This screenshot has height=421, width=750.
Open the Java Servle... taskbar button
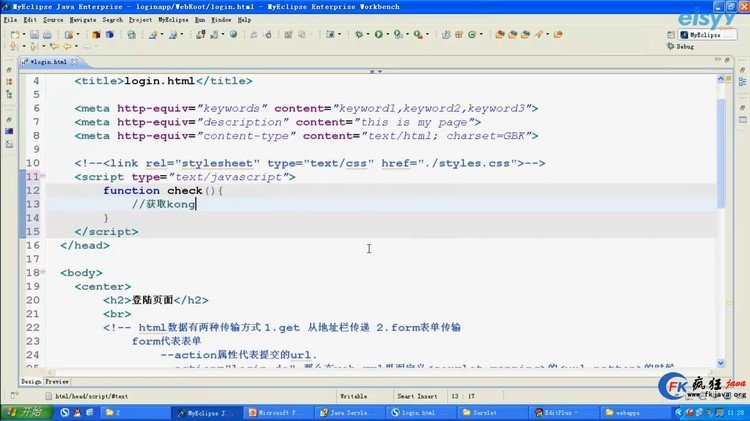[x=348, y=412]
